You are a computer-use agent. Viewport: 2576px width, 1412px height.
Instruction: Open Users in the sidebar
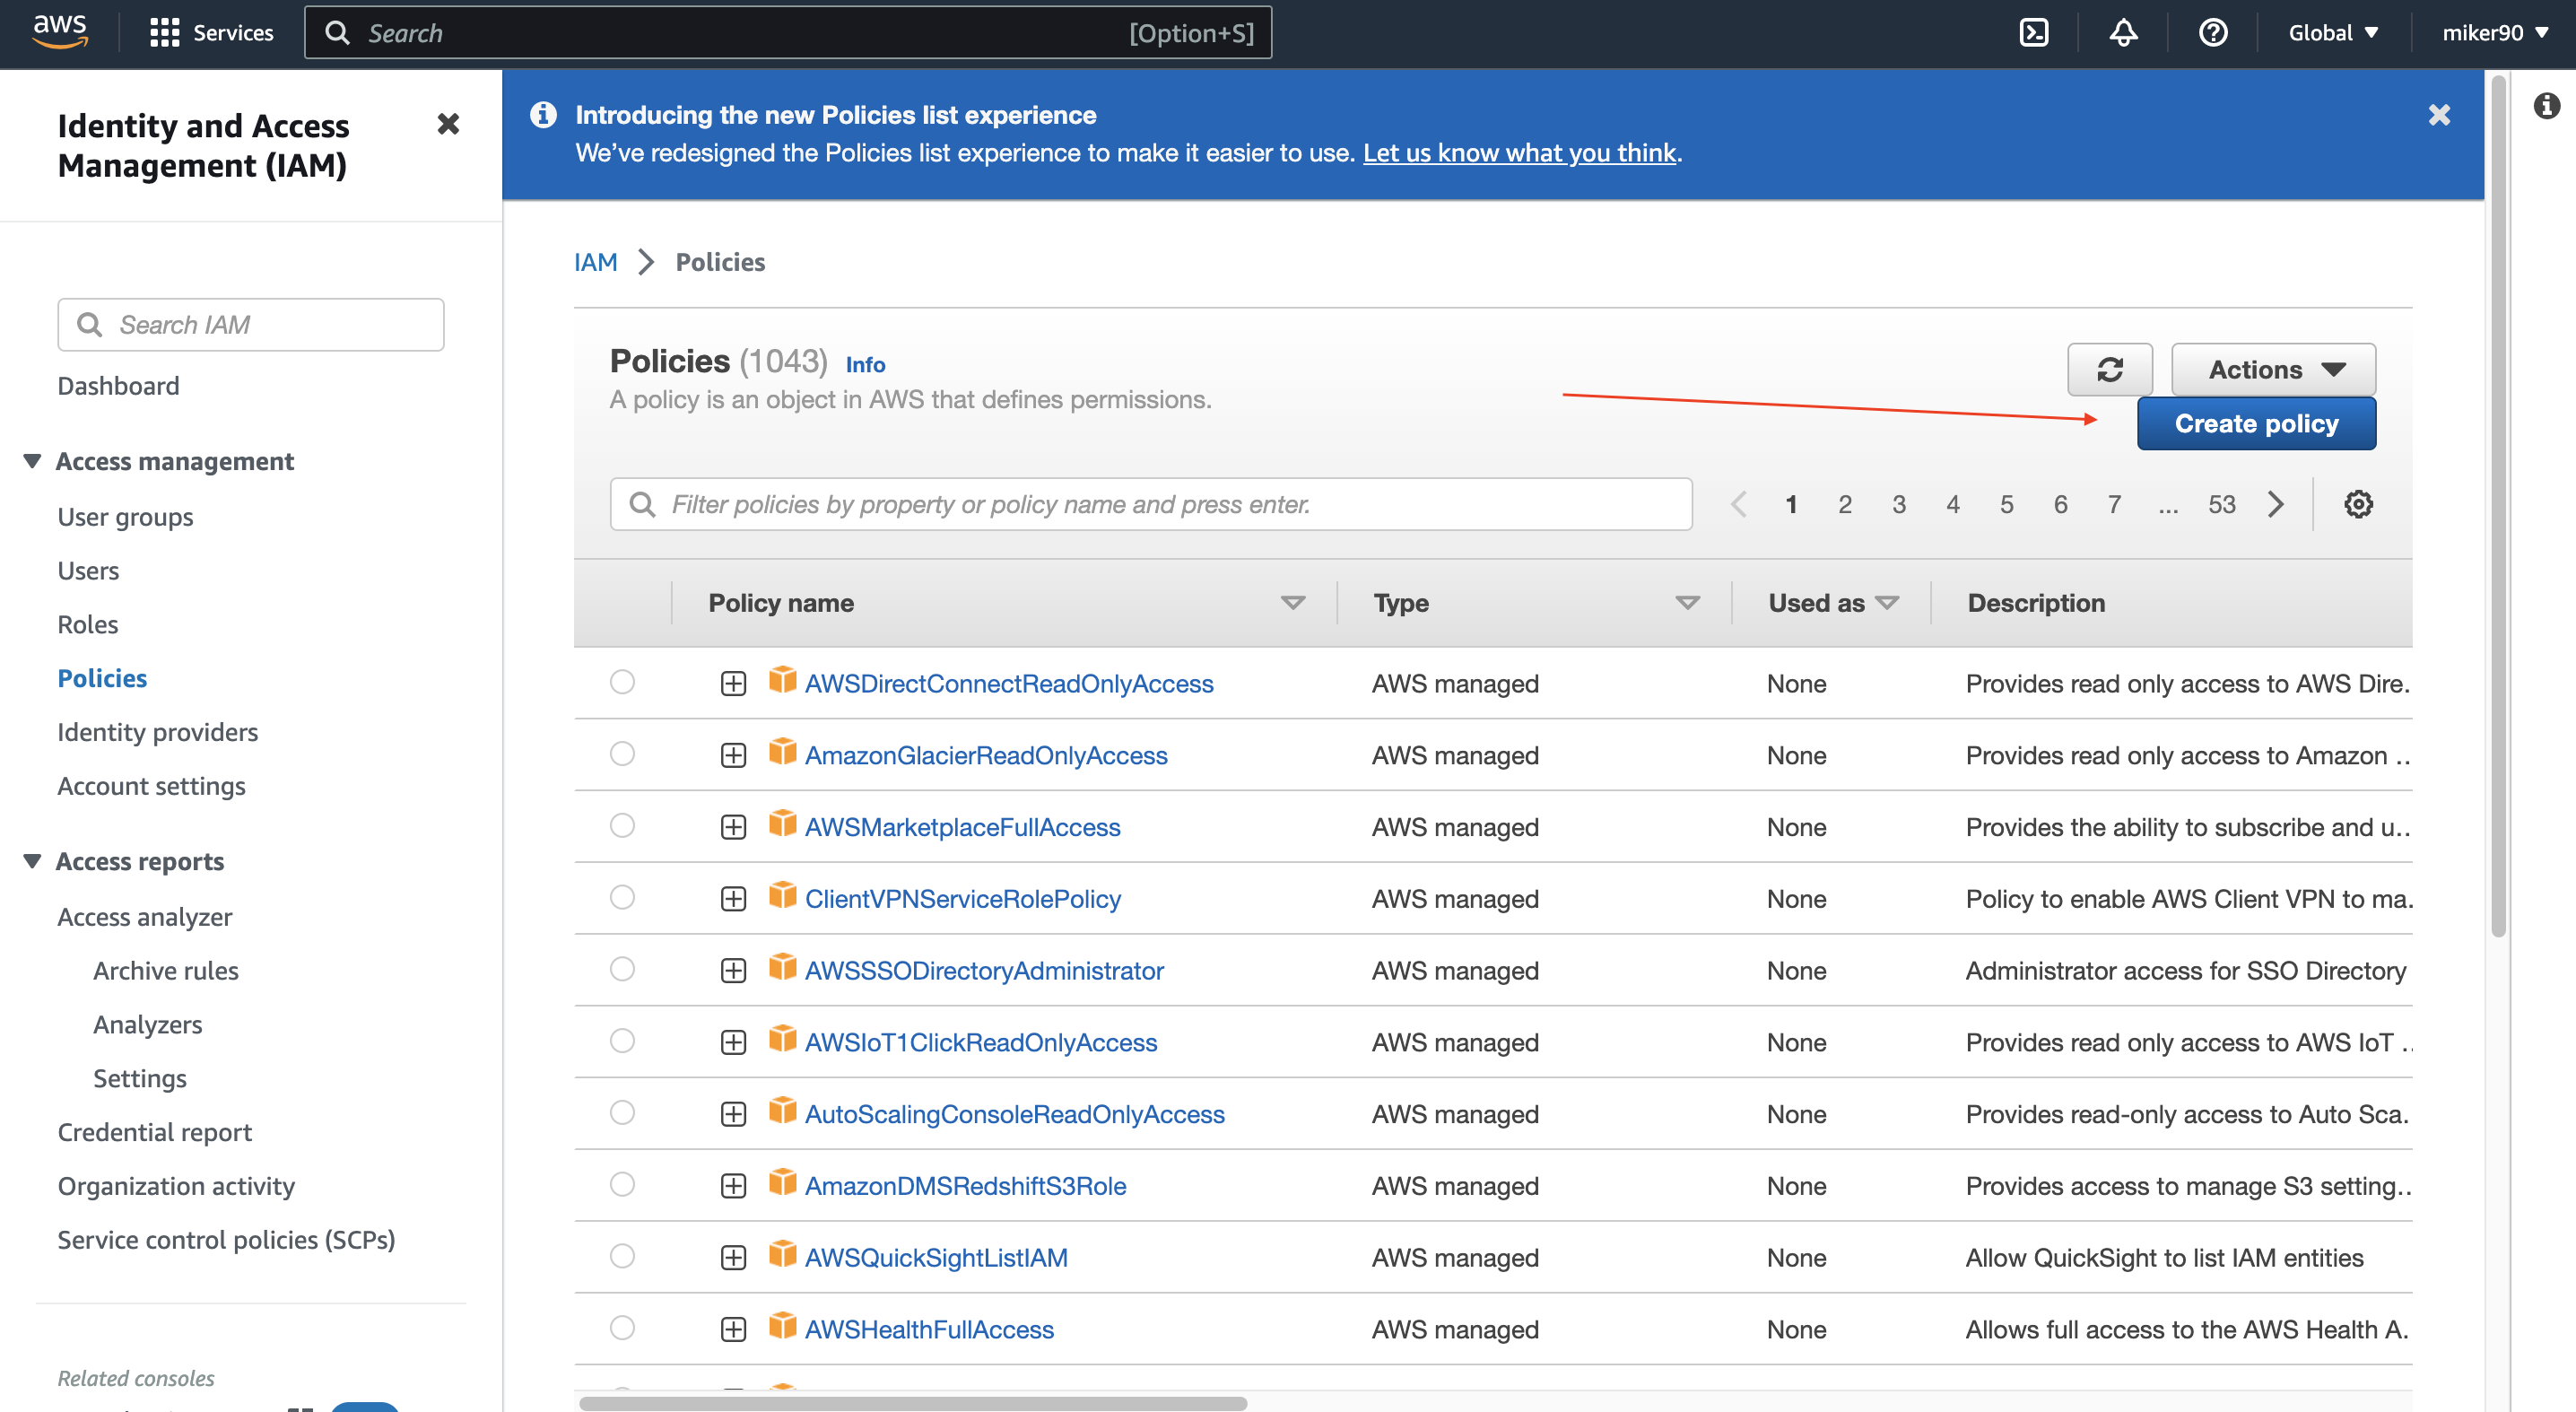click(x=88, y=571)
